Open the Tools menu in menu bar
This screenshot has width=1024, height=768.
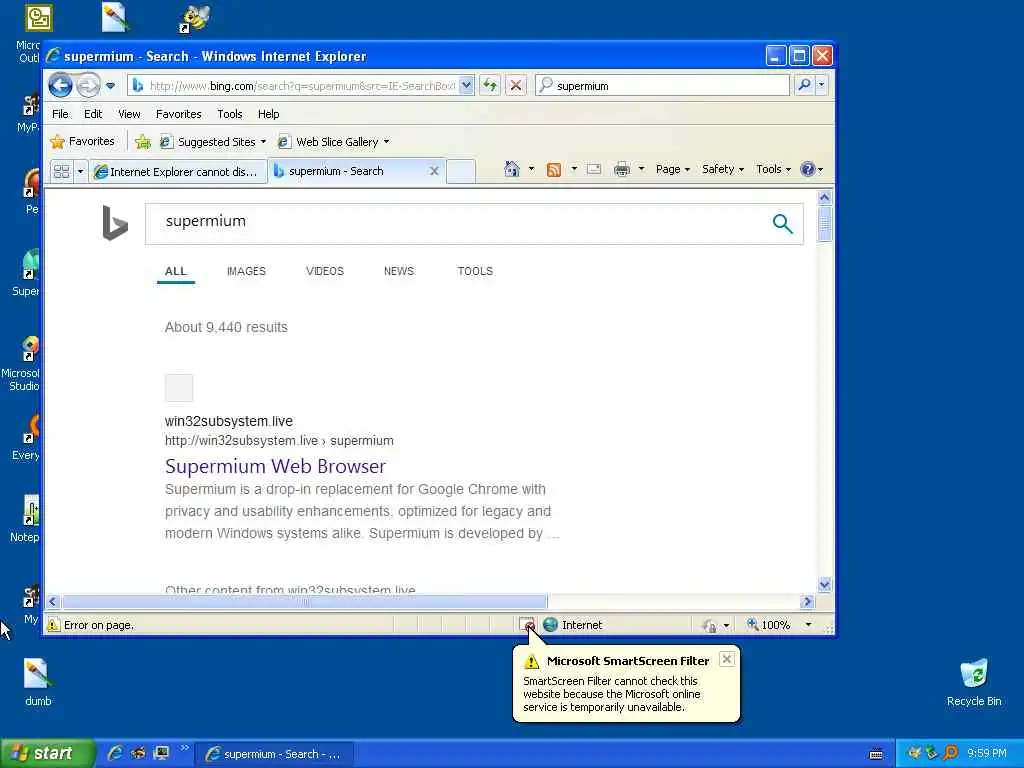(229, 114)
